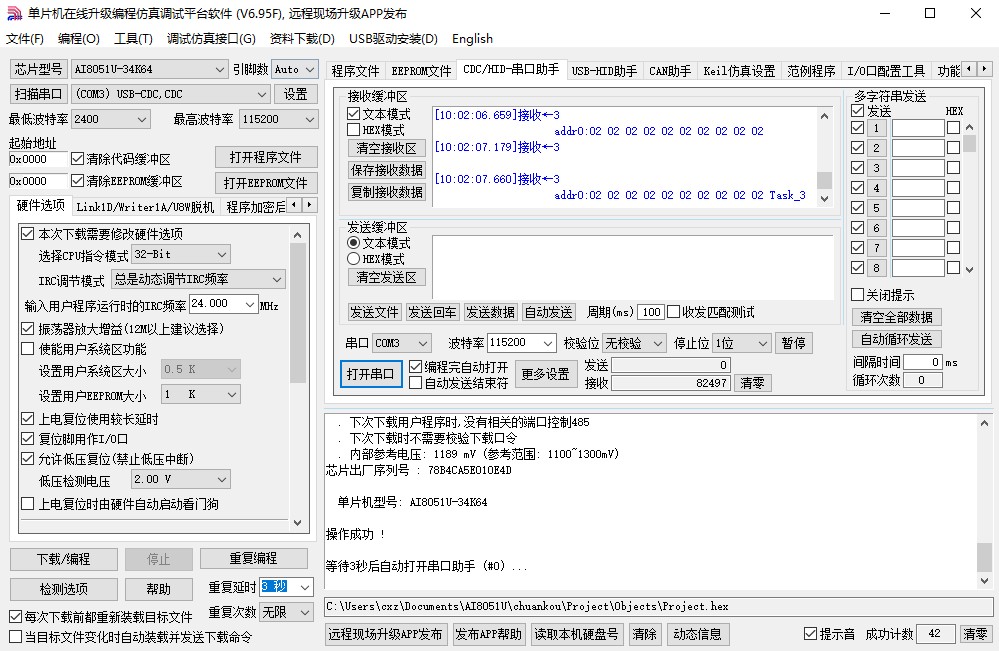Switch to Link1D/Writer1A/U8W脱机 tab
This screenshot has height=651, width=999.
pyautogui.click(x=145, y=207)
